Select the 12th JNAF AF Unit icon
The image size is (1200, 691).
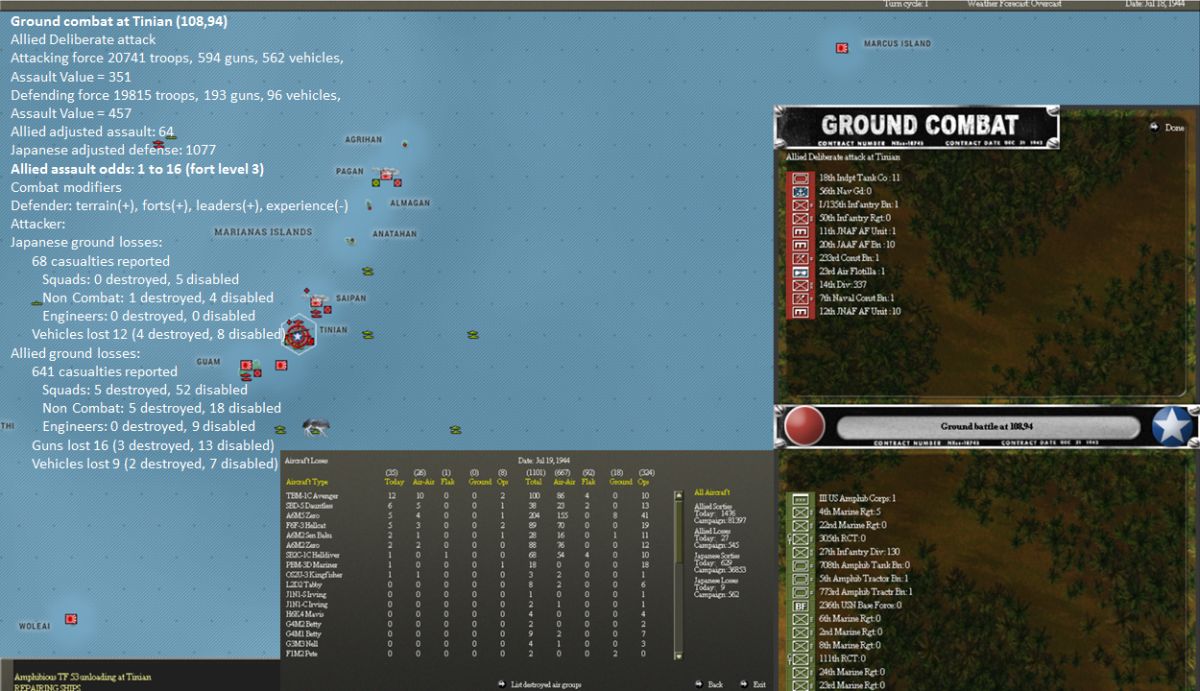pos(800,312)
